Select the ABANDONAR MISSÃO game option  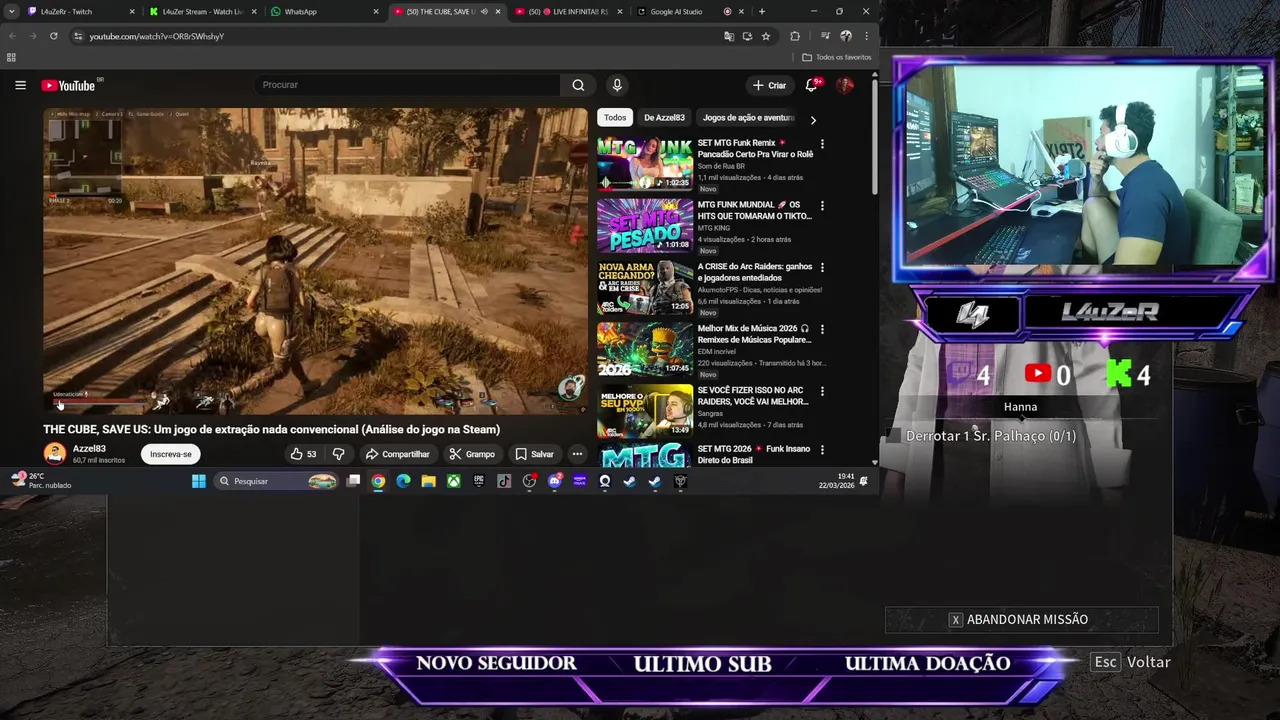1021,620
